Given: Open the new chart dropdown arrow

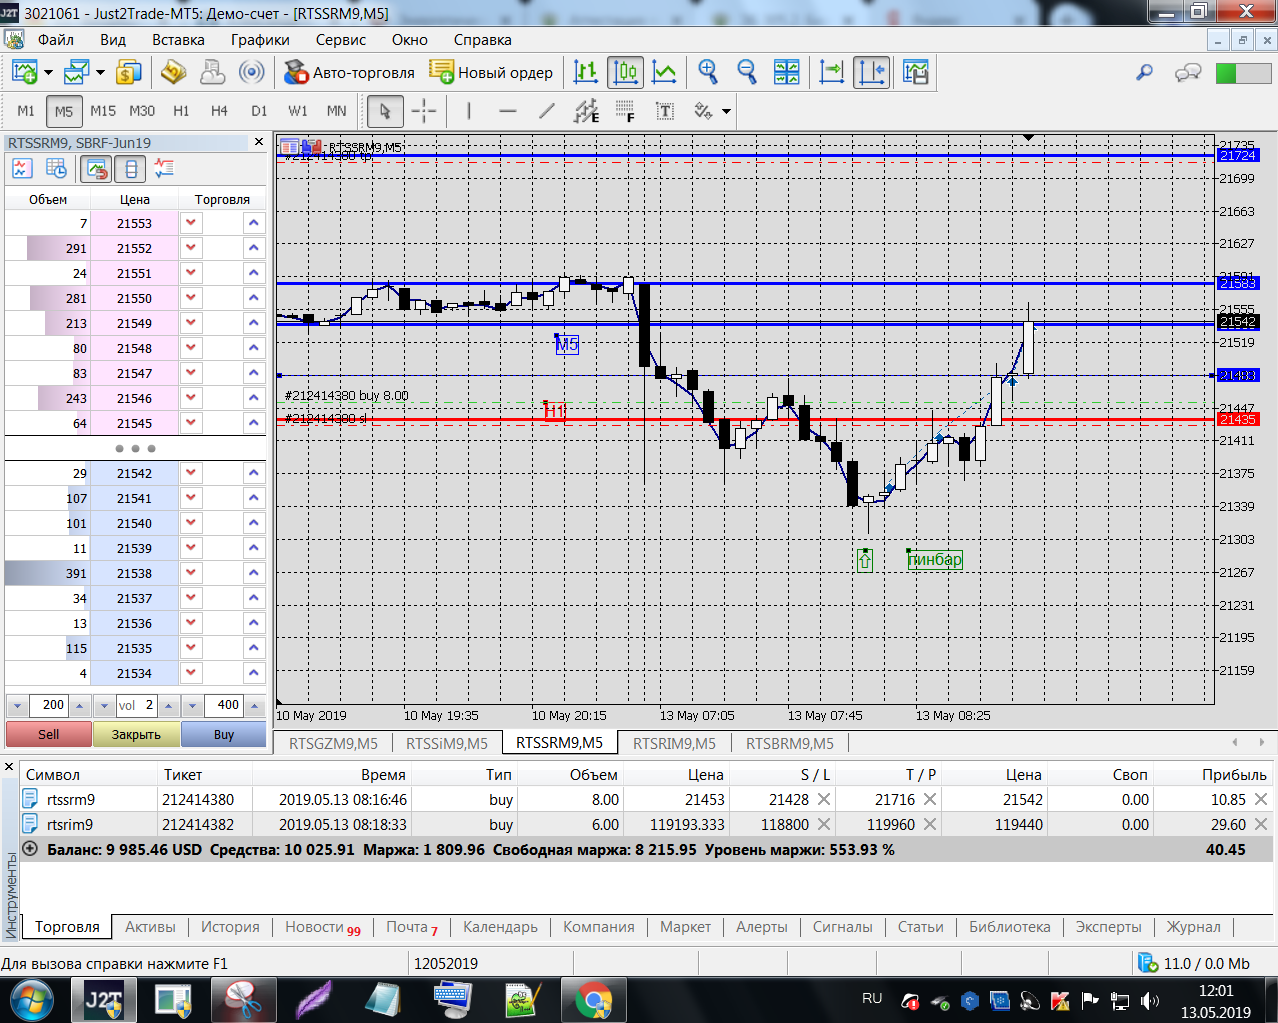Looking at the screenshot, I should tap(48, 72).
